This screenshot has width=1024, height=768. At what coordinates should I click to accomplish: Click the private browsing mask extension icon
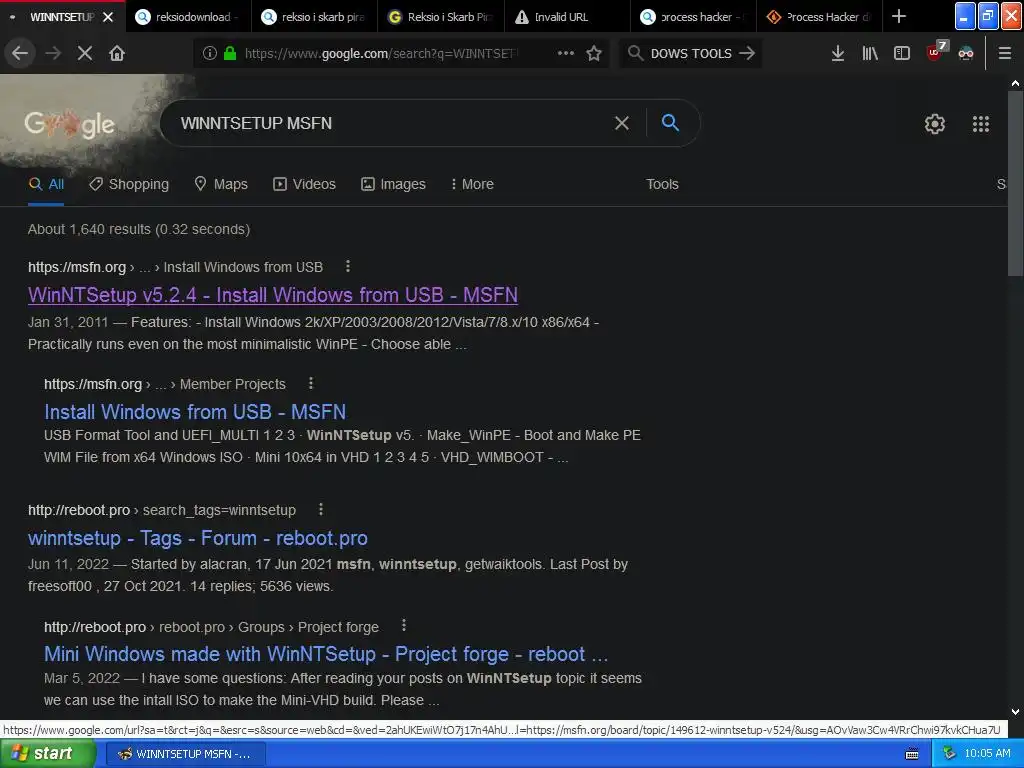[966, 53]
